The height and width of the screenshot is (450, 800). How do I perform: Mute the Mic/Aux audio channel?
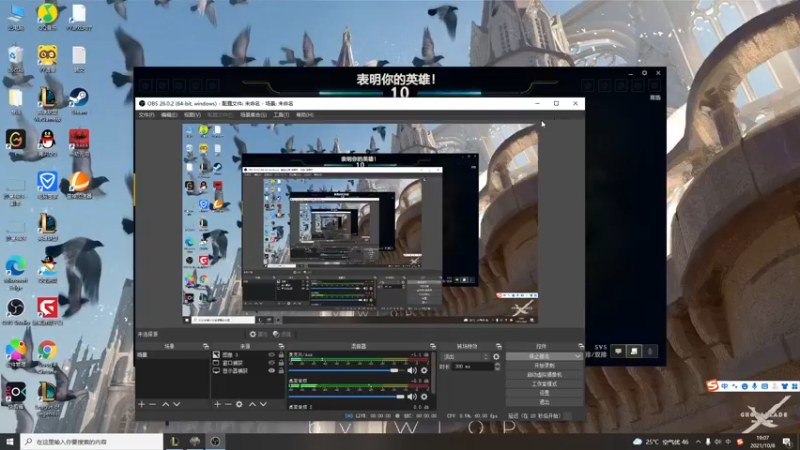(x=412, y=370)
